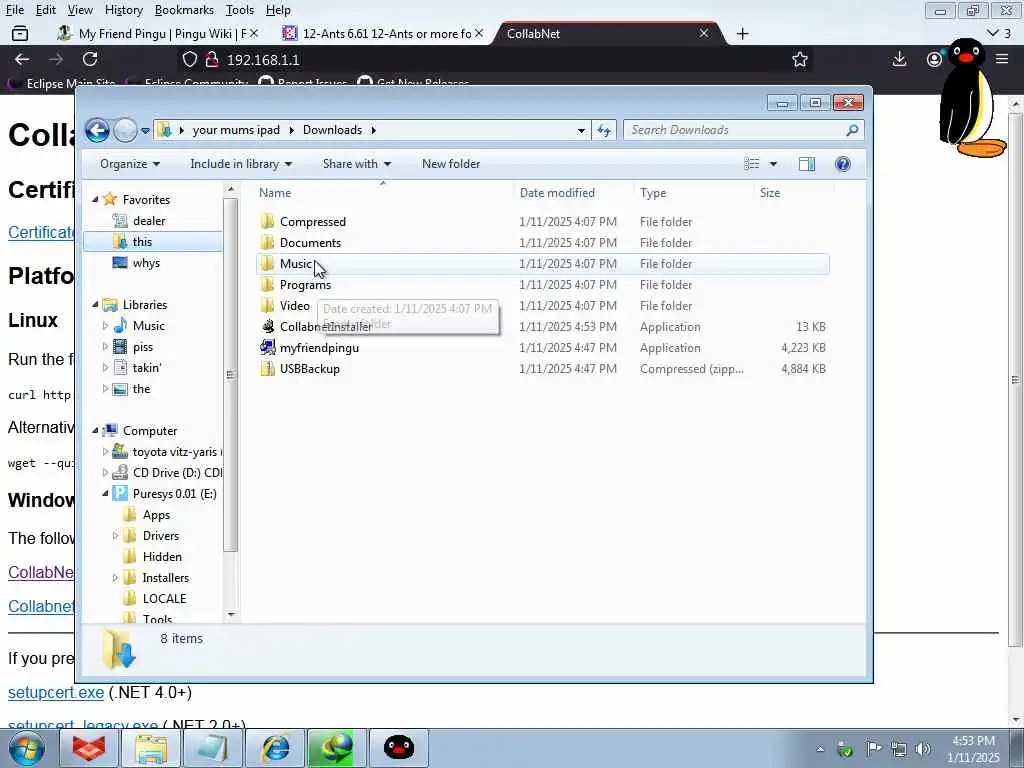Bookmark this page with the star icon

click(800, 59)
